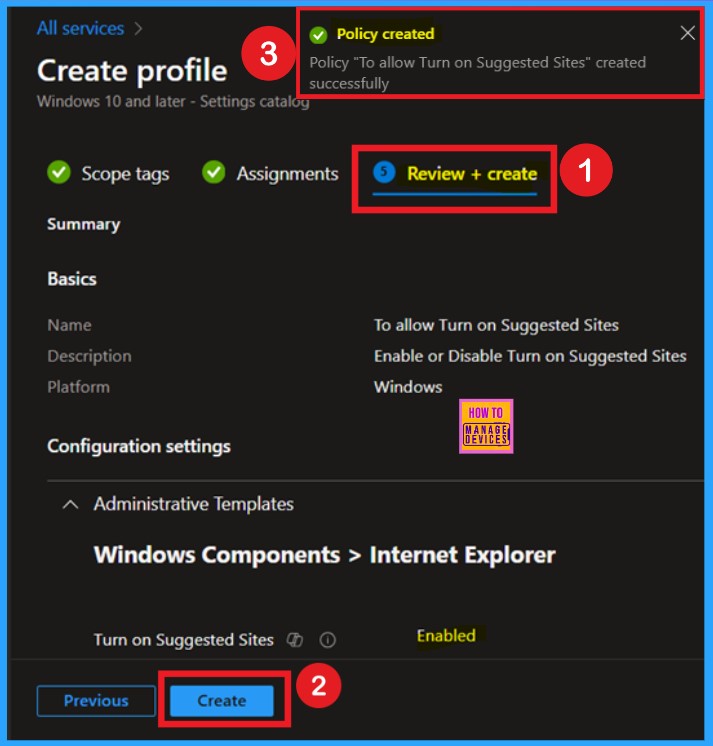This screenshot has height=746, width=713.
Task: Click the Summary heading
Action: [x=84, y=225]
